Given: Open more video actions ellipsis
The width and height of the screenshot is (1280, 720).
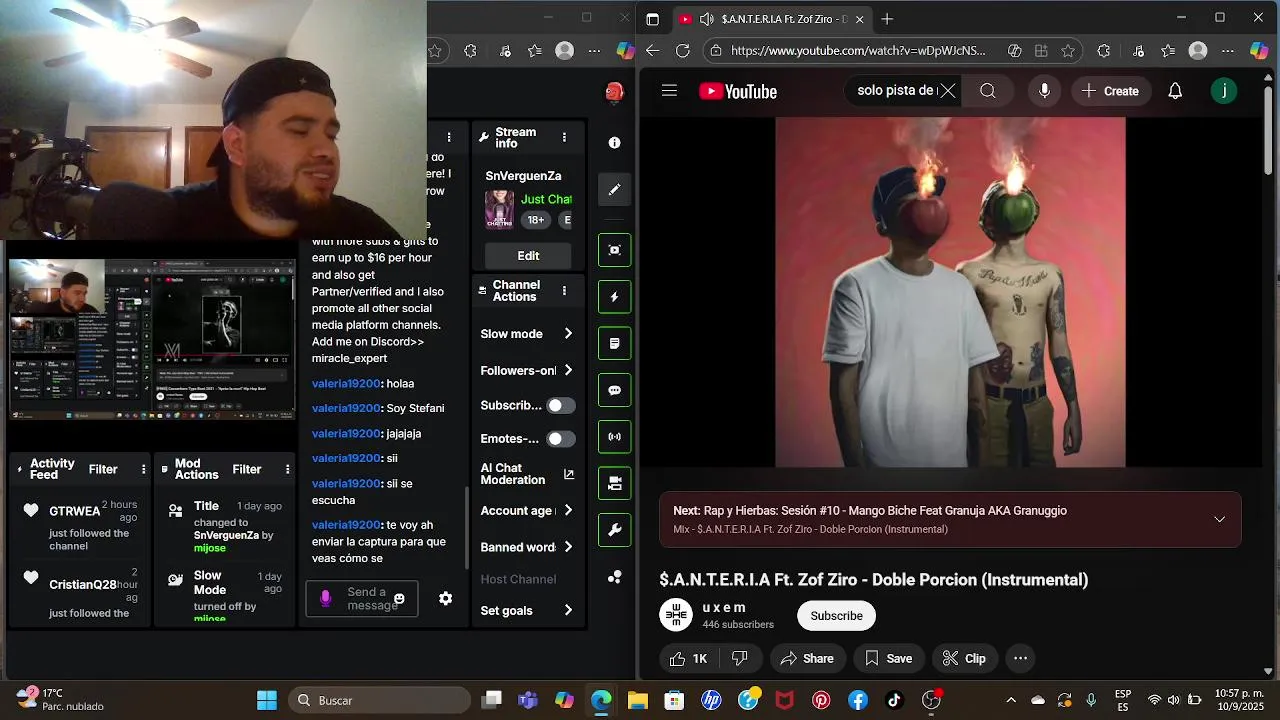Looking at the screenshot, I should point(1020,658).
